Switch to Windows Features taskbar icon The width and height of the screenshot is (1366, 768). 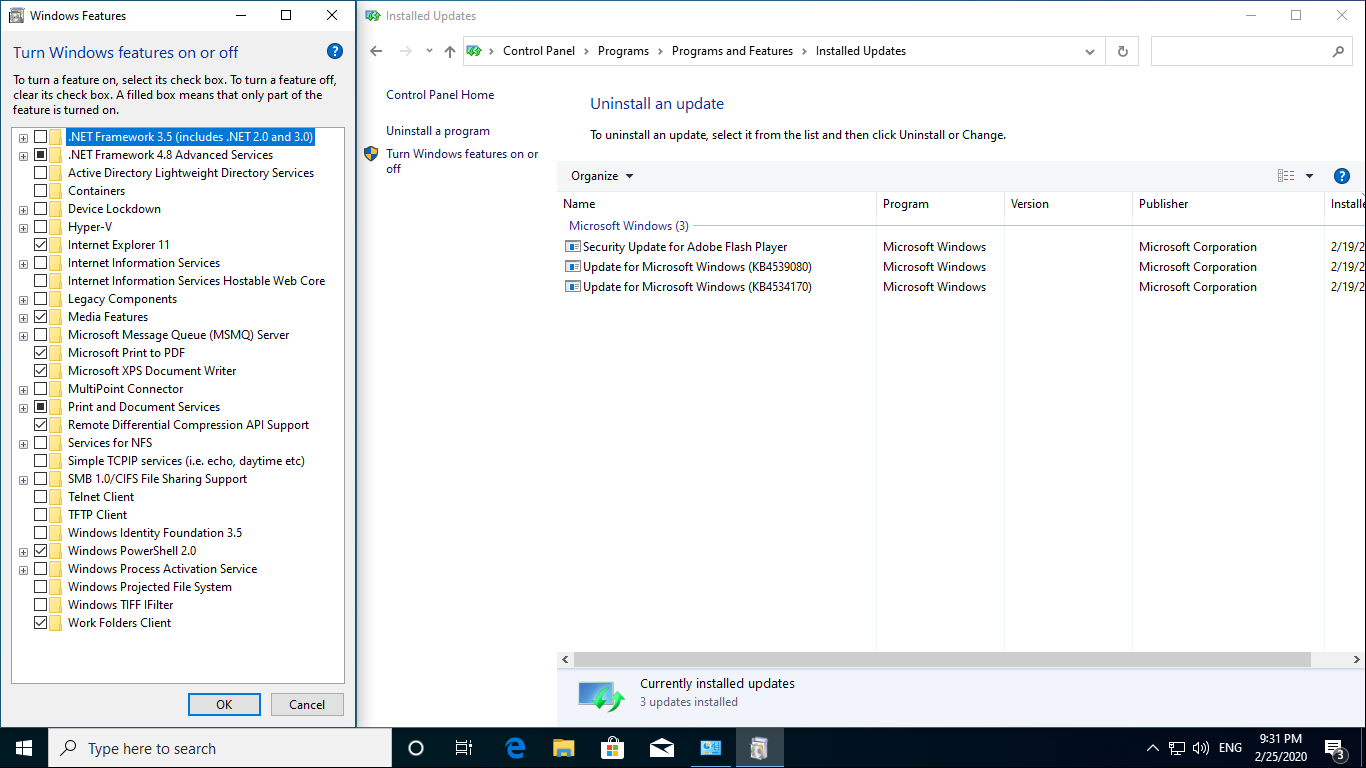click(x=759, y=748)
